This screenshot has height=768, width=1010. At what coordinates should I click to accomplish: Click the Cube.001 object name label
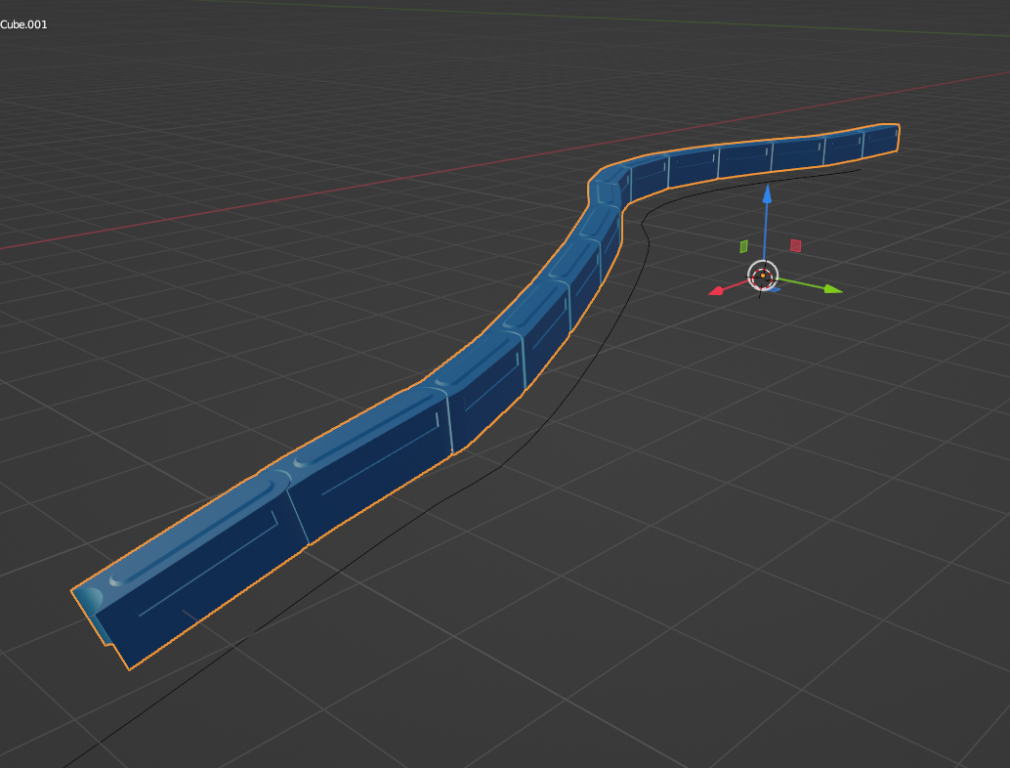coord(23,24)
